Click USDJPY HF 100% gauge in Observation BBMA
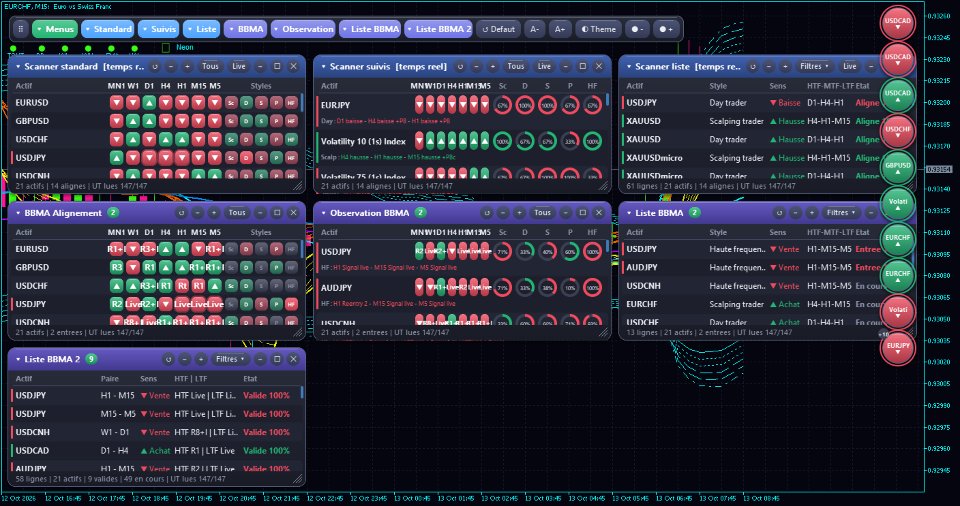The height and width of the screenshot is (506, 960). [x=592, y=252]
